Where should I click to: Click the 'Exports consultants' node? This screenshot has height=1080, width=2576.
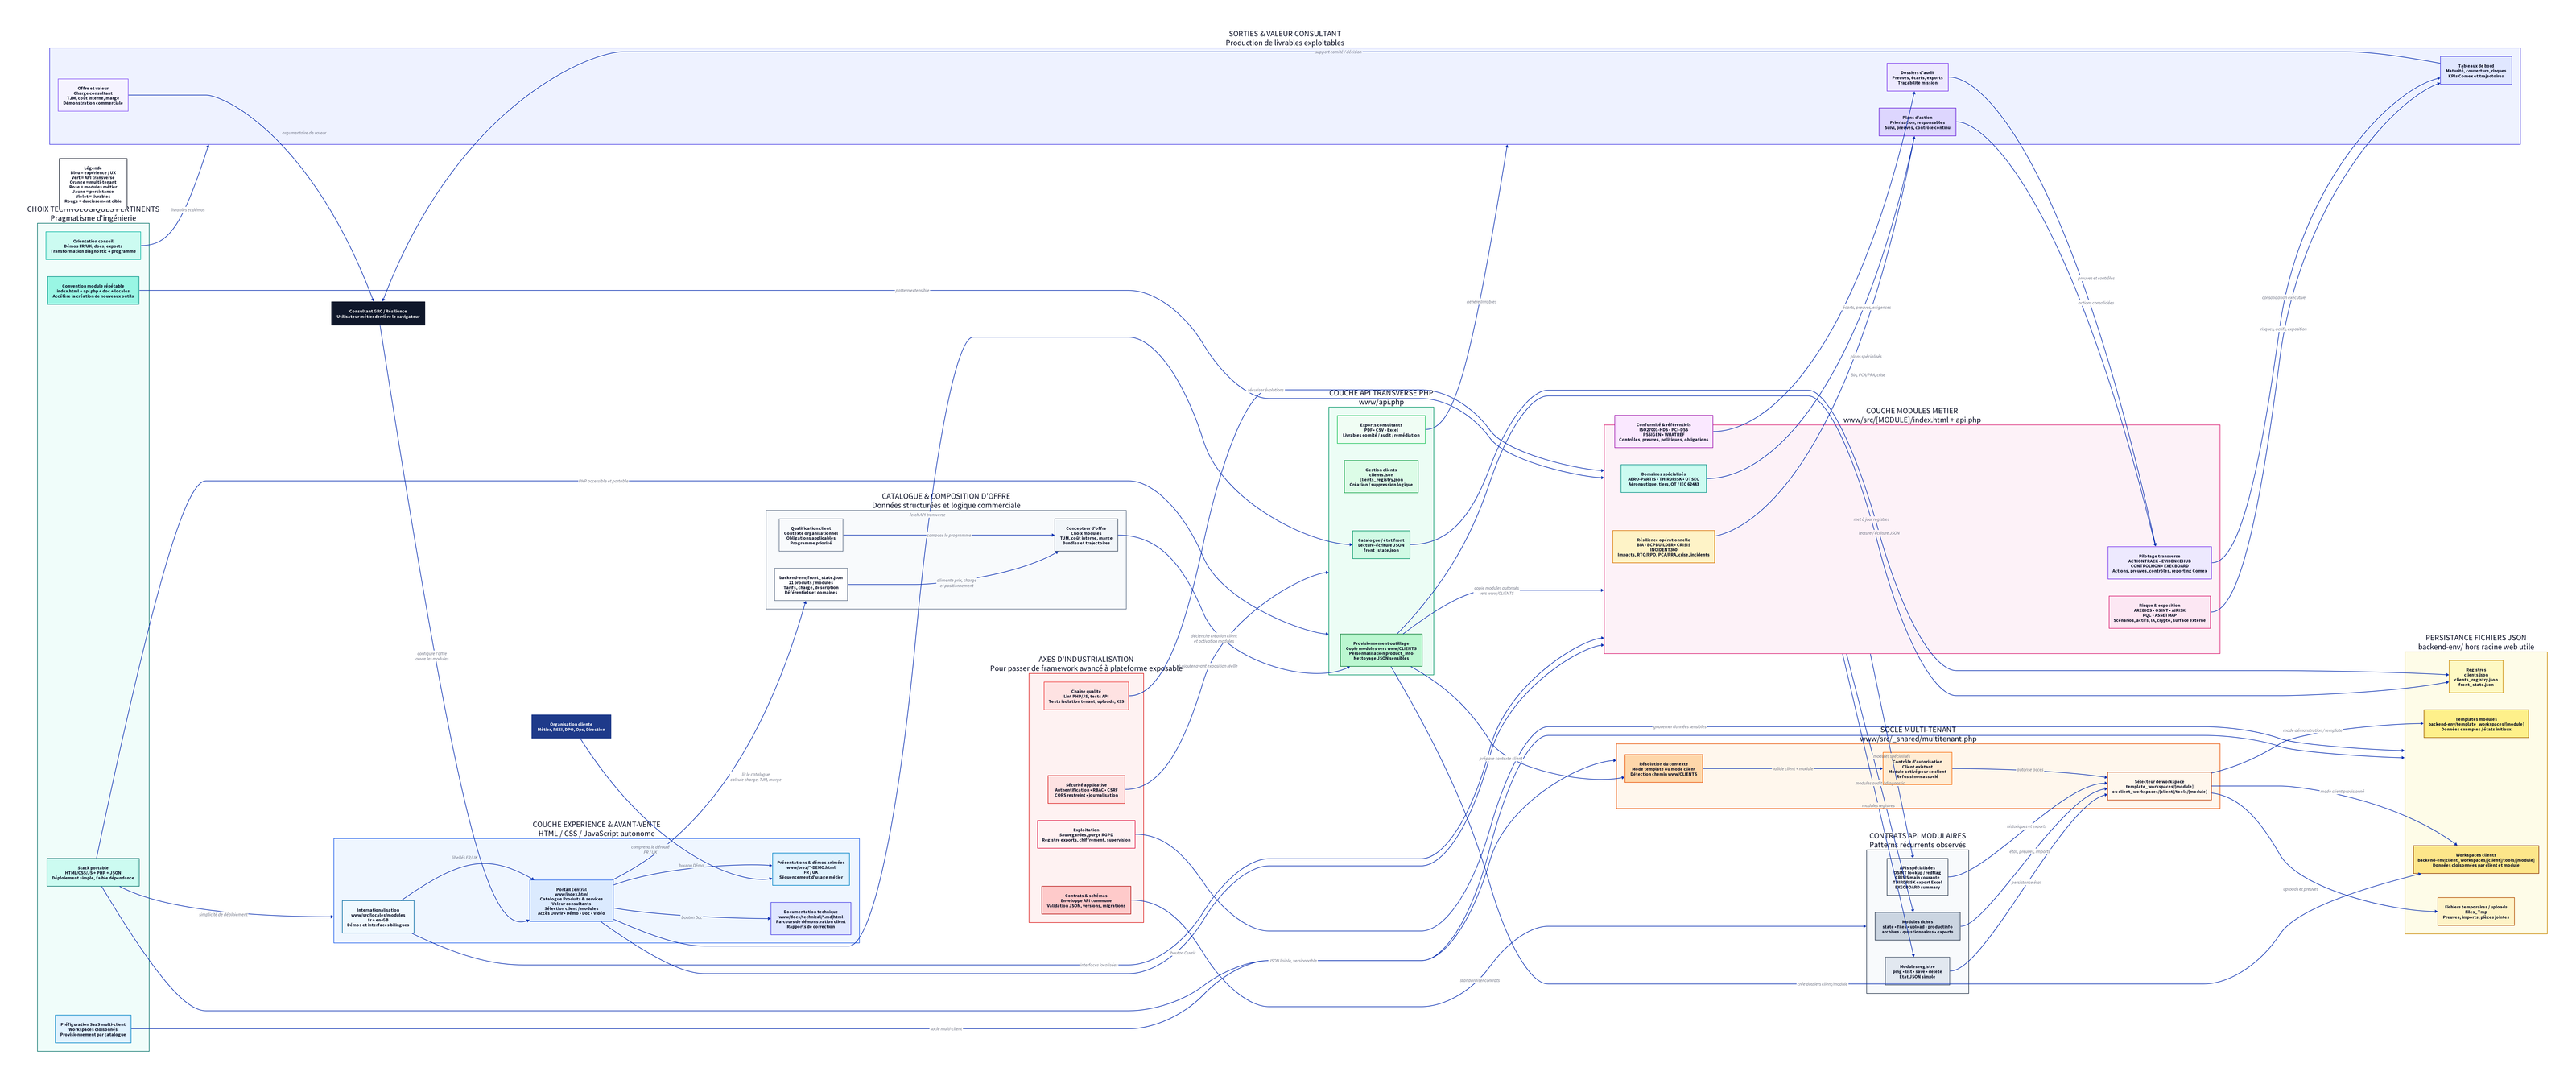1381,430
